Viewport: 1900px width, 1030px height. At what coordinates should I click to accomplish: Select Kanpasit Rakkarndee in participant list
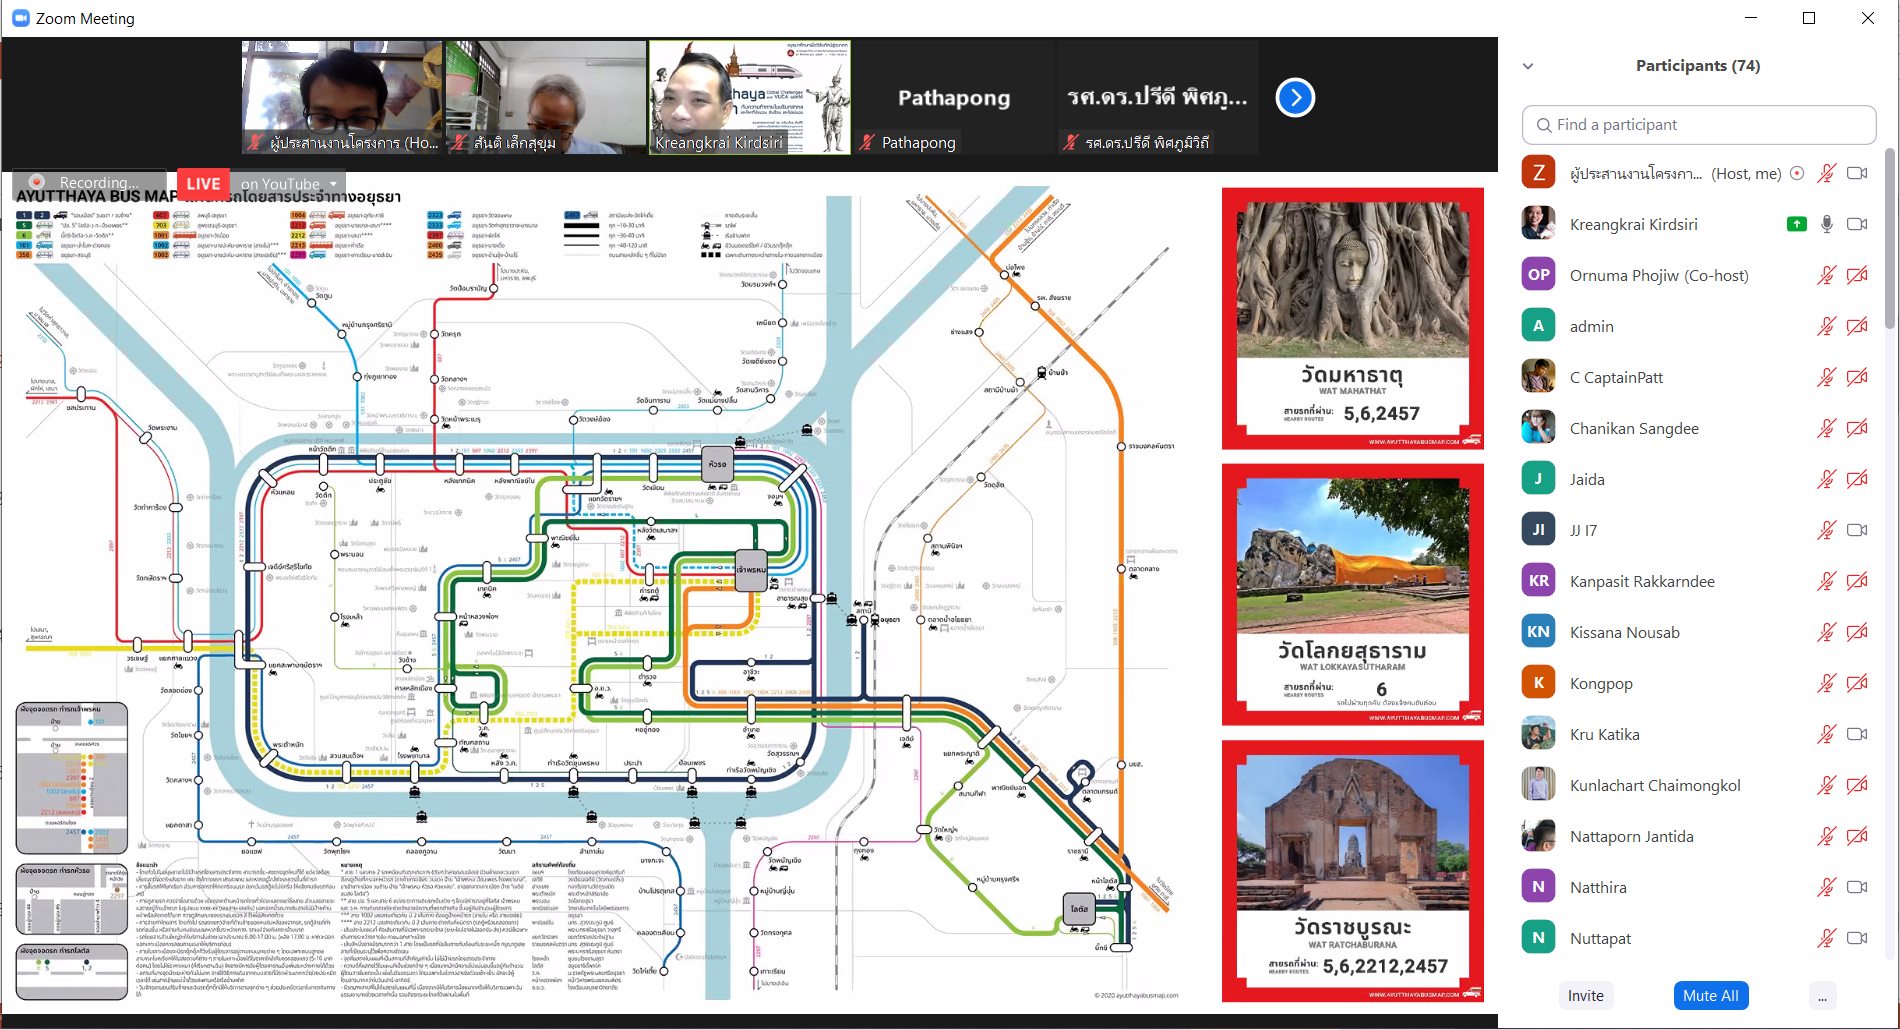tap(1698, 581)
